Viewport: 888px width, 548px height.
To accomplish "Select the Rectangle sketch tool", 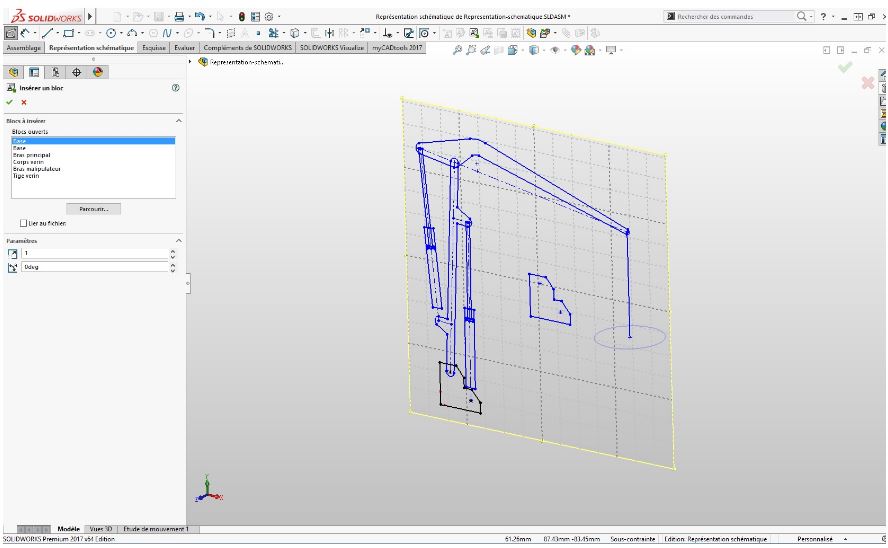I will coord(69,33).
